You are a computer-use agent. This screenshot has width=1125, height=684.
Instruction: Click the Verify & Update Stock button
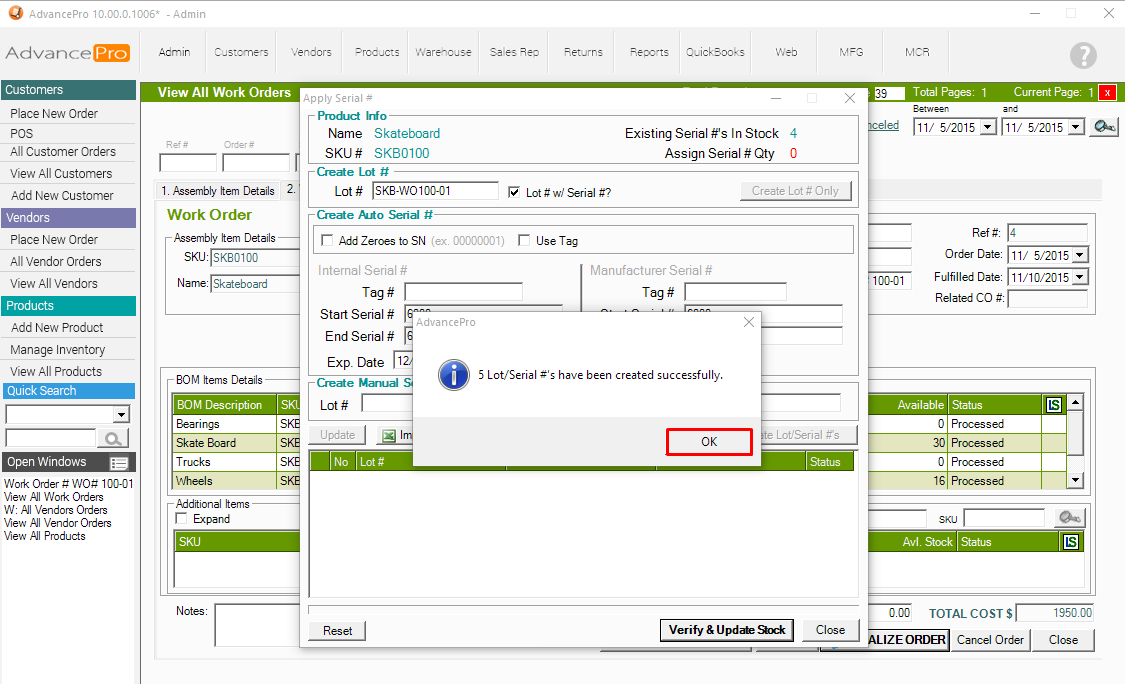pyautogui.click(x=727, y=630)
